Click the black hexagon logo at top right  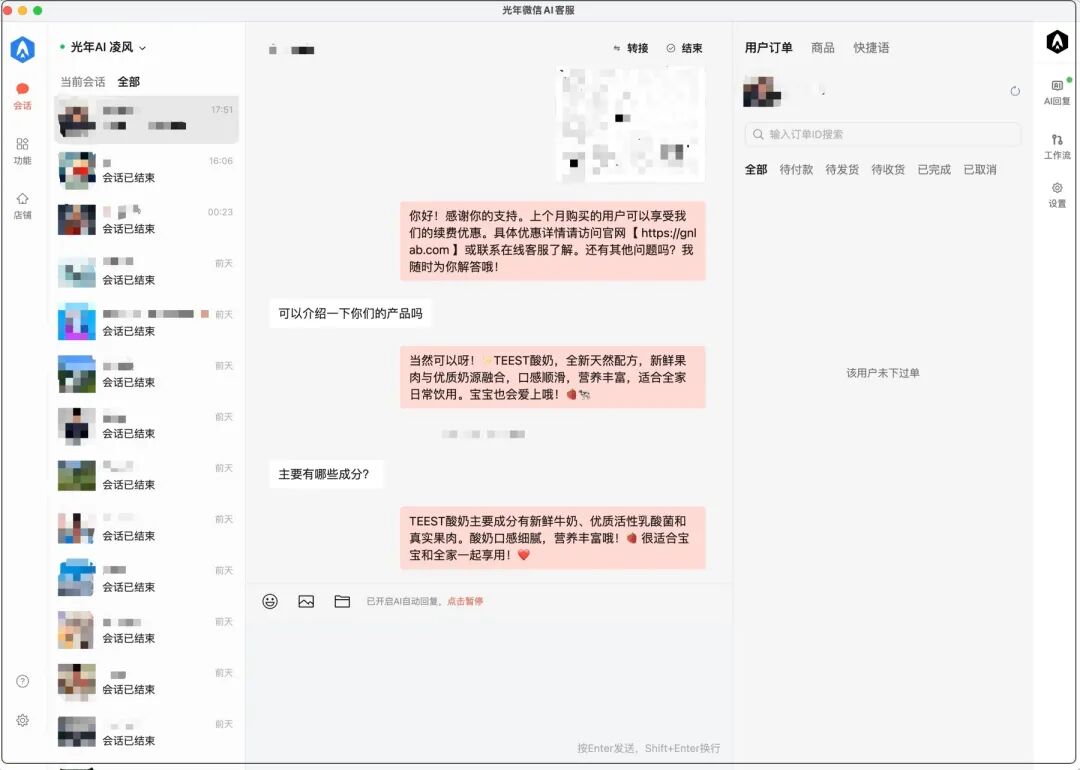[x=1057, y=42]
